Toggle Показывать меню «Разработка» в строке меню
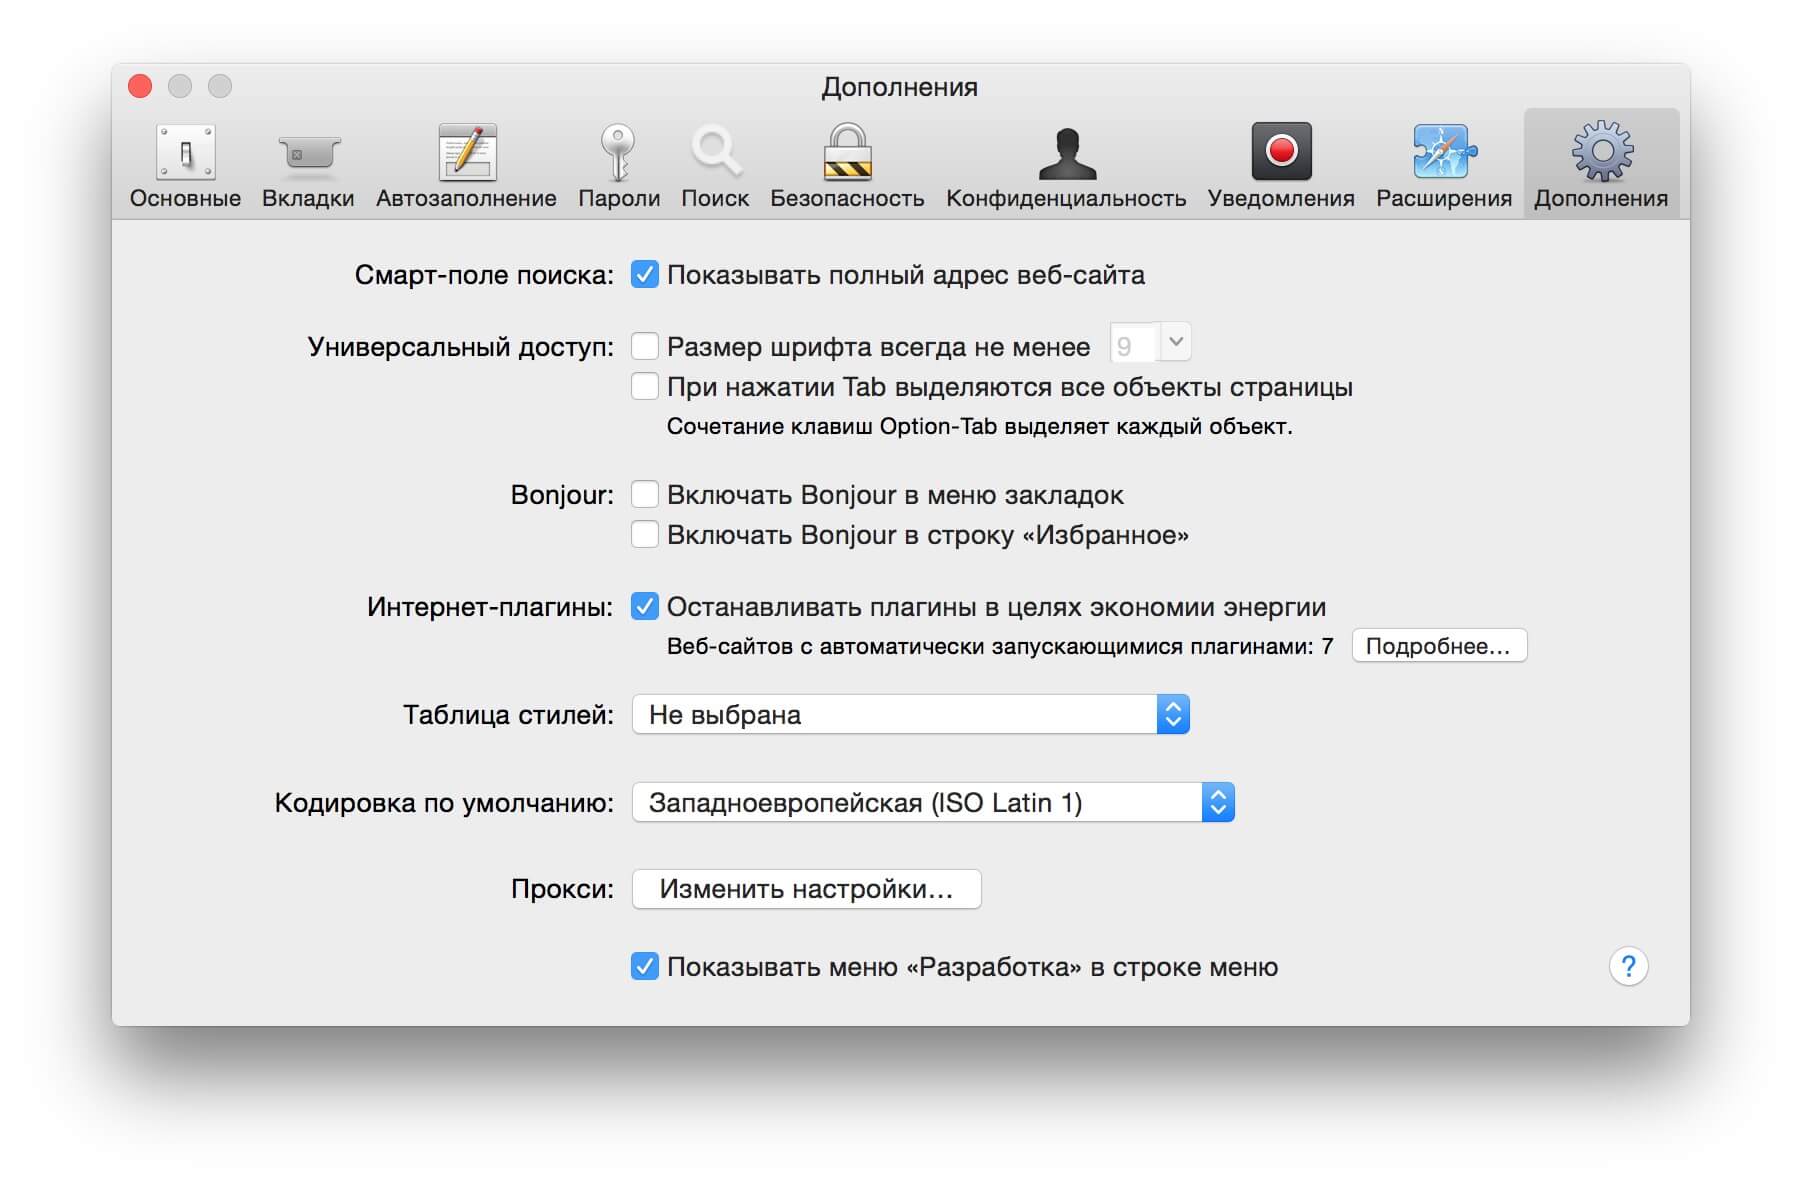Image resolution: width=1802 pixels, height=1186 pixels. (x=645, y=966)
